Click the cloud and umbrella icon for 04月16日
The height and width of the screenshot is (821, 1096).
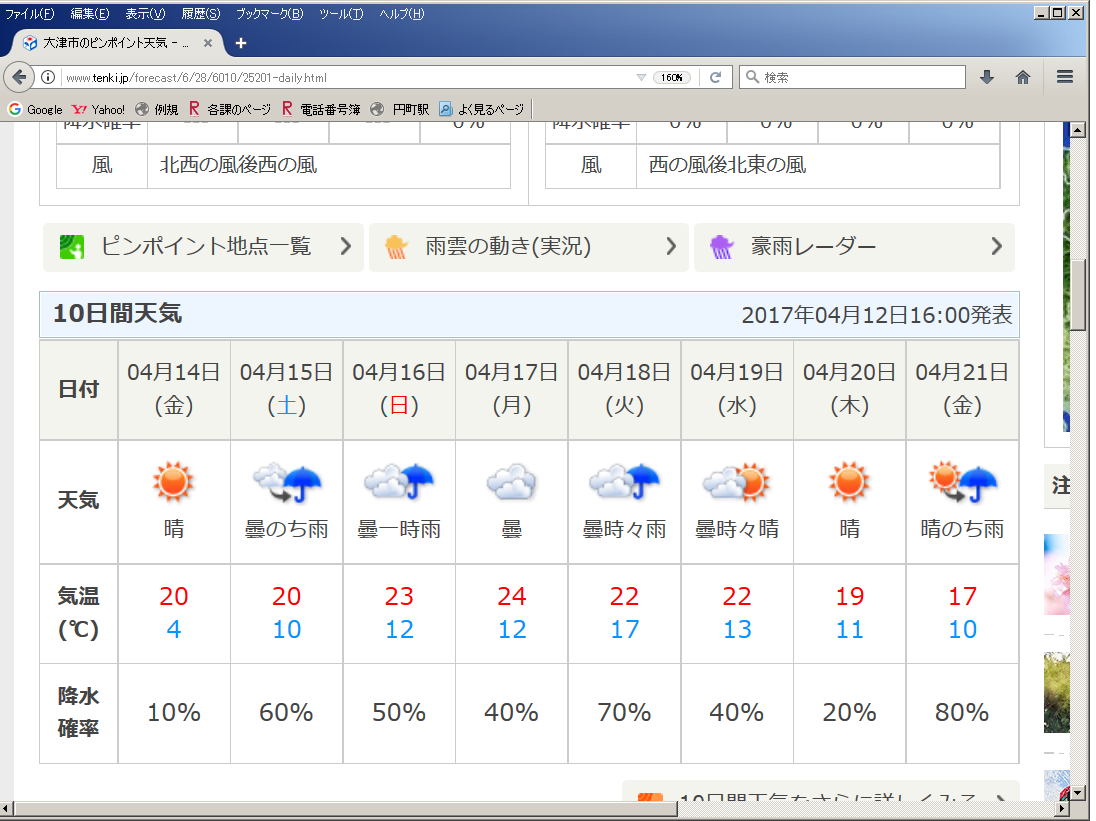click(x=399, y=481)
